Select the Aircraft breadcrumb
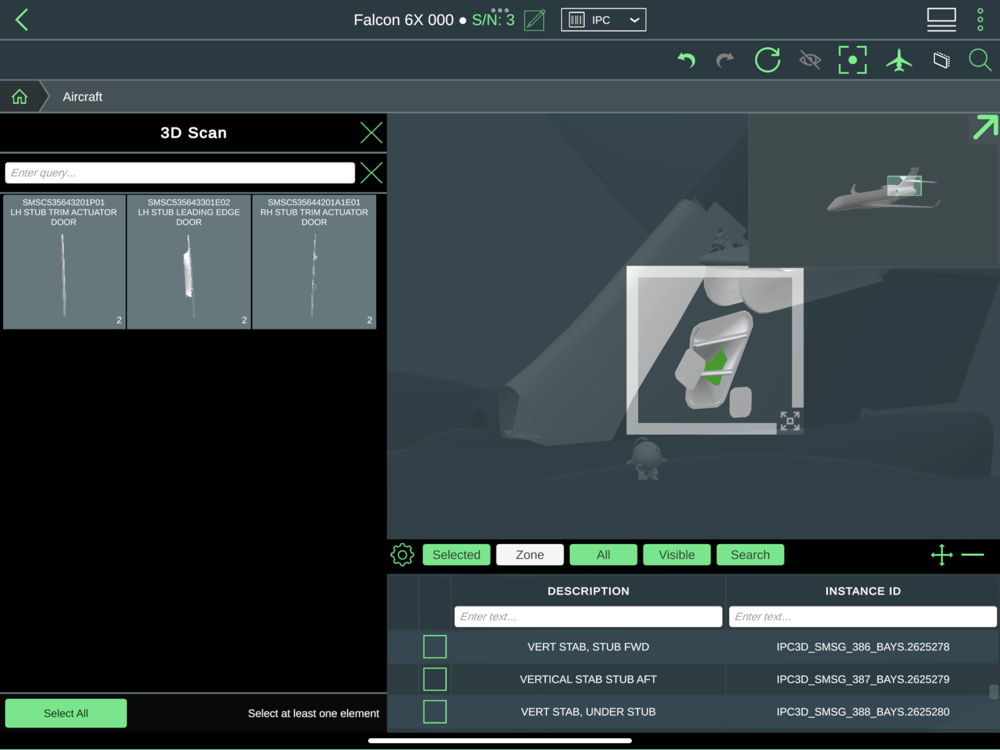This screenshot has width=1000, height=750. click(x=82, y=97)
